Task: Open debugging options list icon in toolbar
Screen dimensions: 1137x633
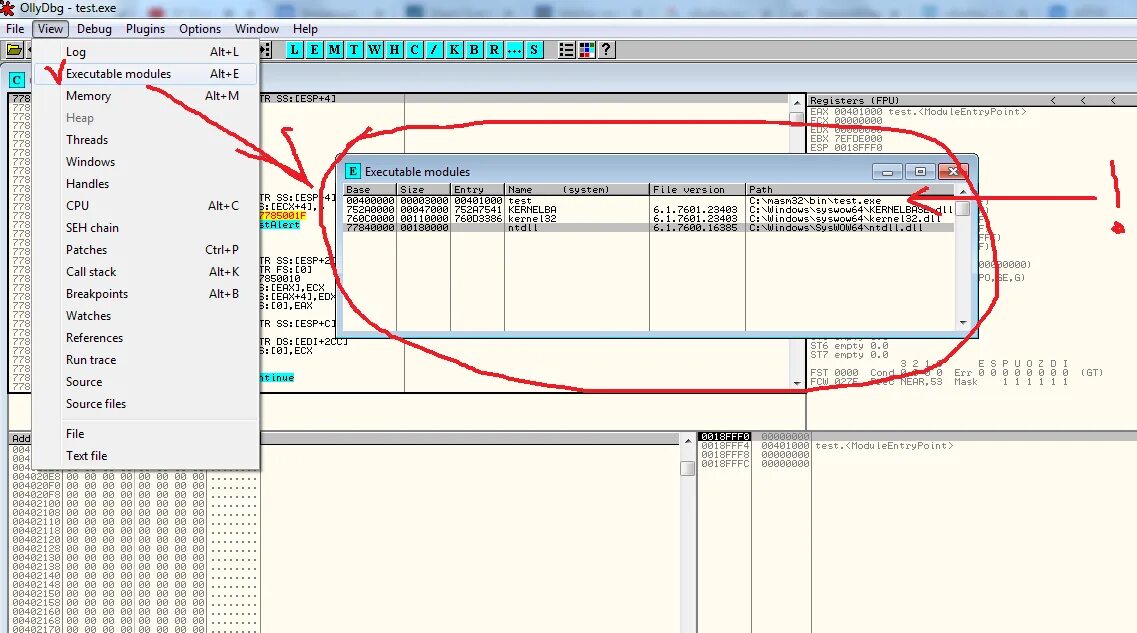Action: (x=566, y=49)
